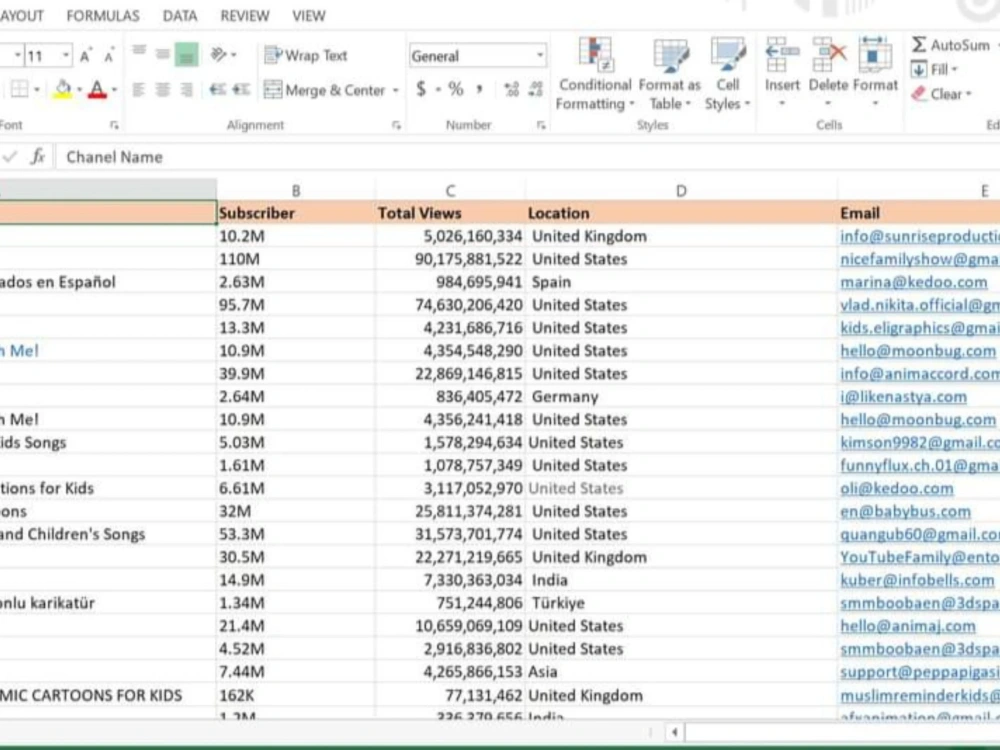Screen dimensions: 1000x750
Task: Click the increase decimal icon
Action: [511, 89]
